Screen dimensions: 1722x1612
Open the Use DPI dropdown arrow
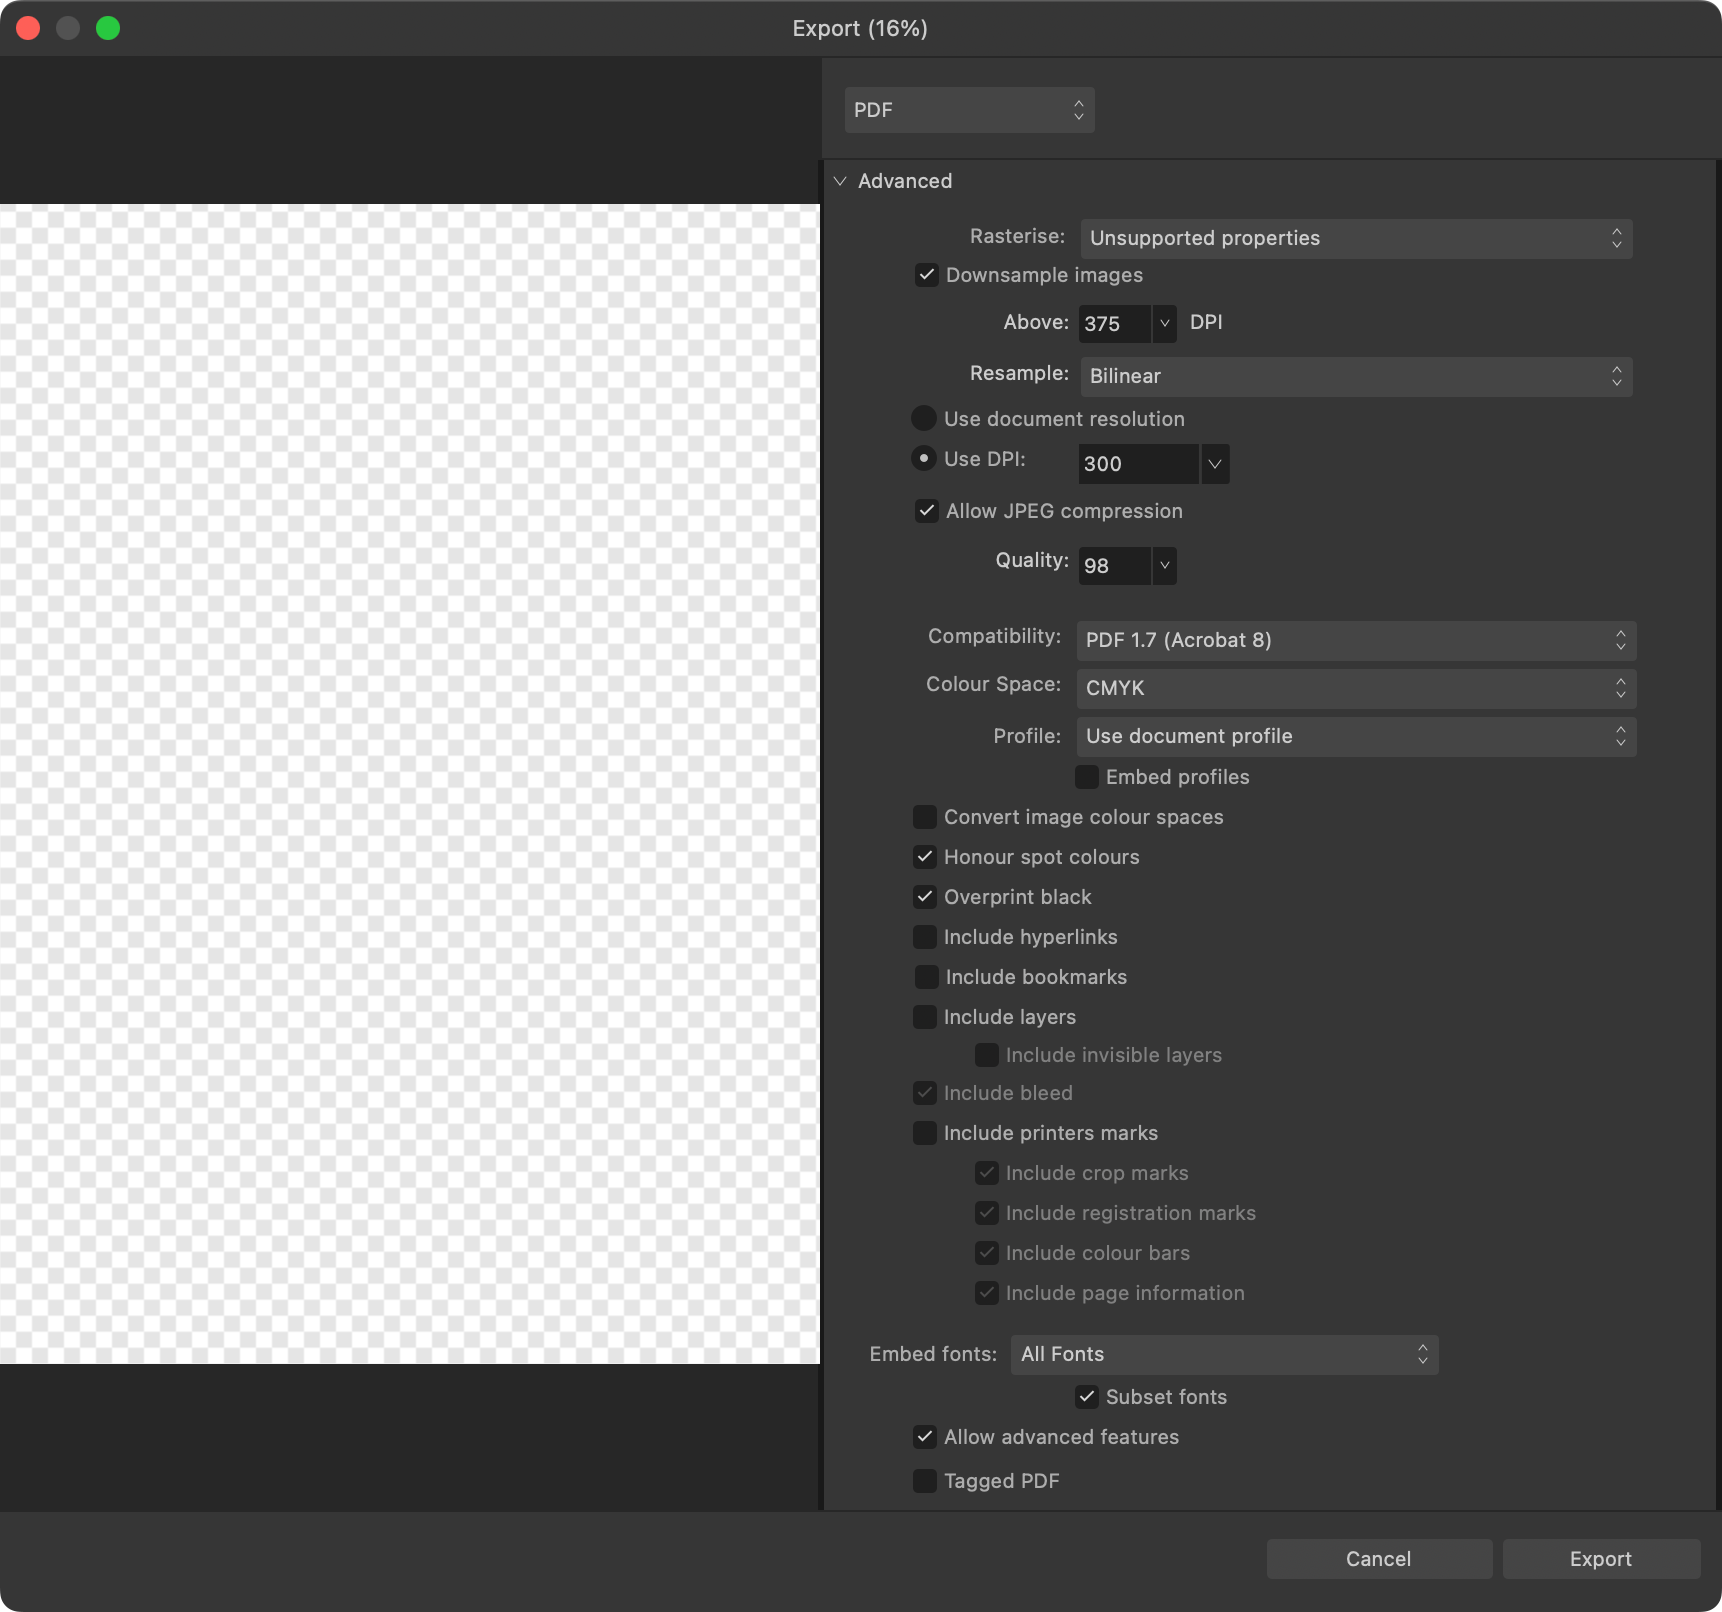pos(1215,464)
